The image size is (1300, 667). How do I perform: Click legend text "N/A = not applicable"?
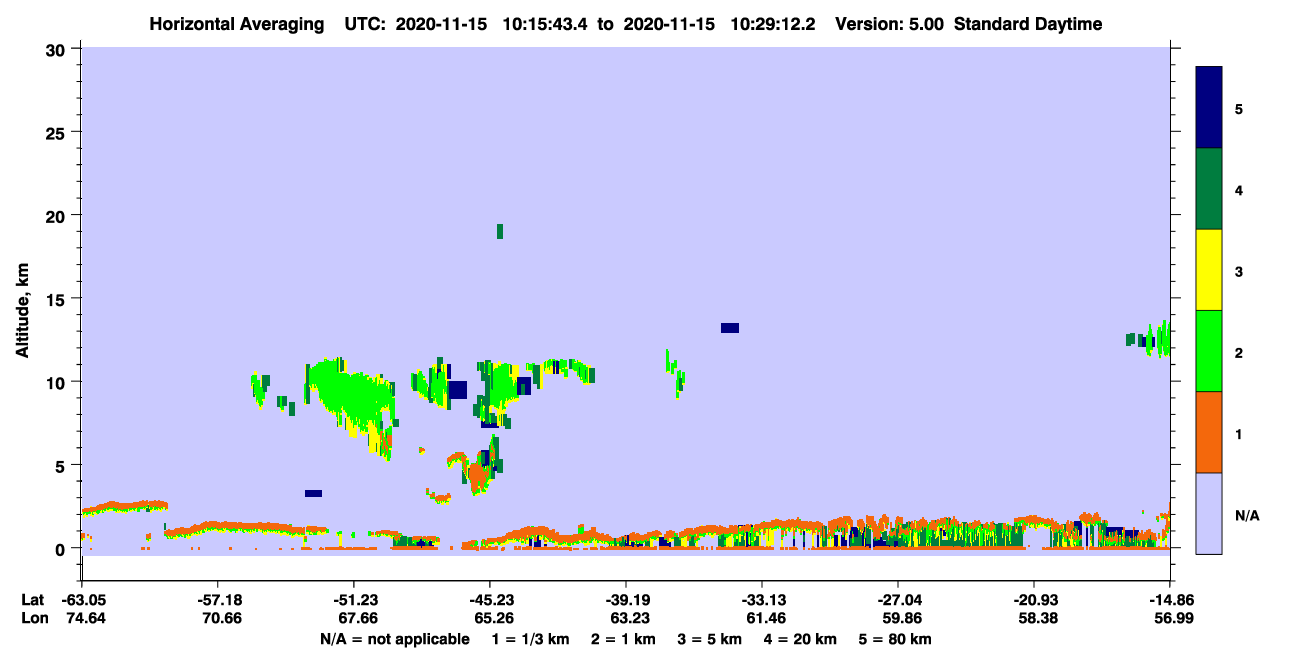click(394, 638)
